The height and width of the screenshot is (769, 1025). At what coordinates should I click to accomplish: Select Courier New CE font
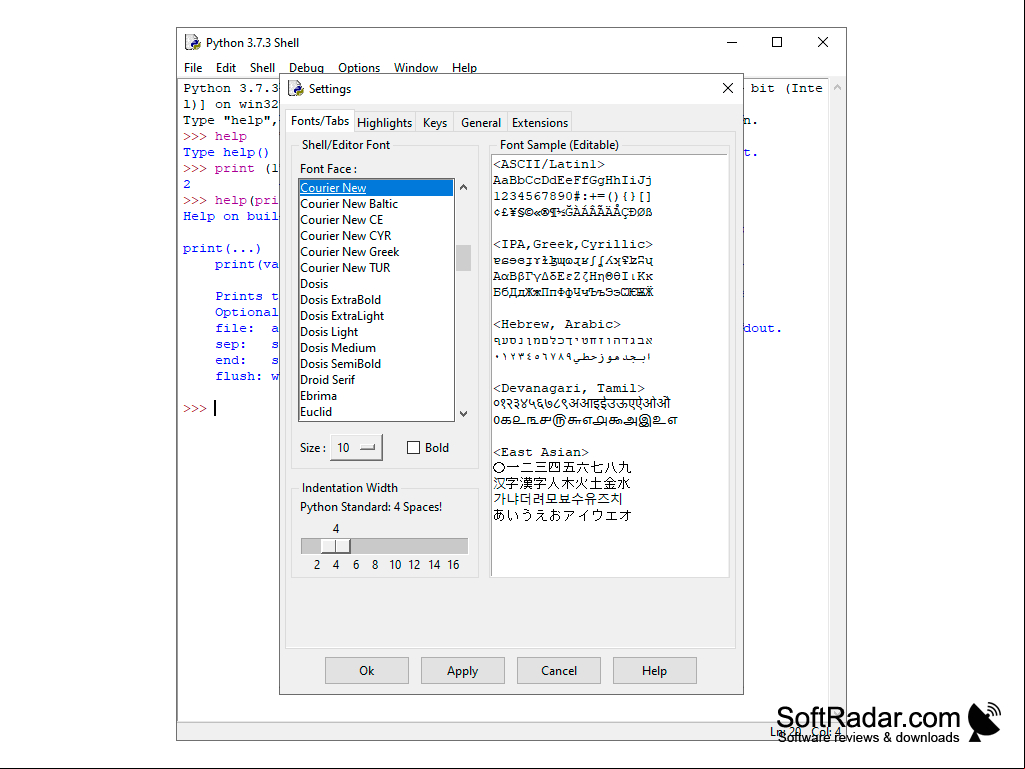[376, 220]
